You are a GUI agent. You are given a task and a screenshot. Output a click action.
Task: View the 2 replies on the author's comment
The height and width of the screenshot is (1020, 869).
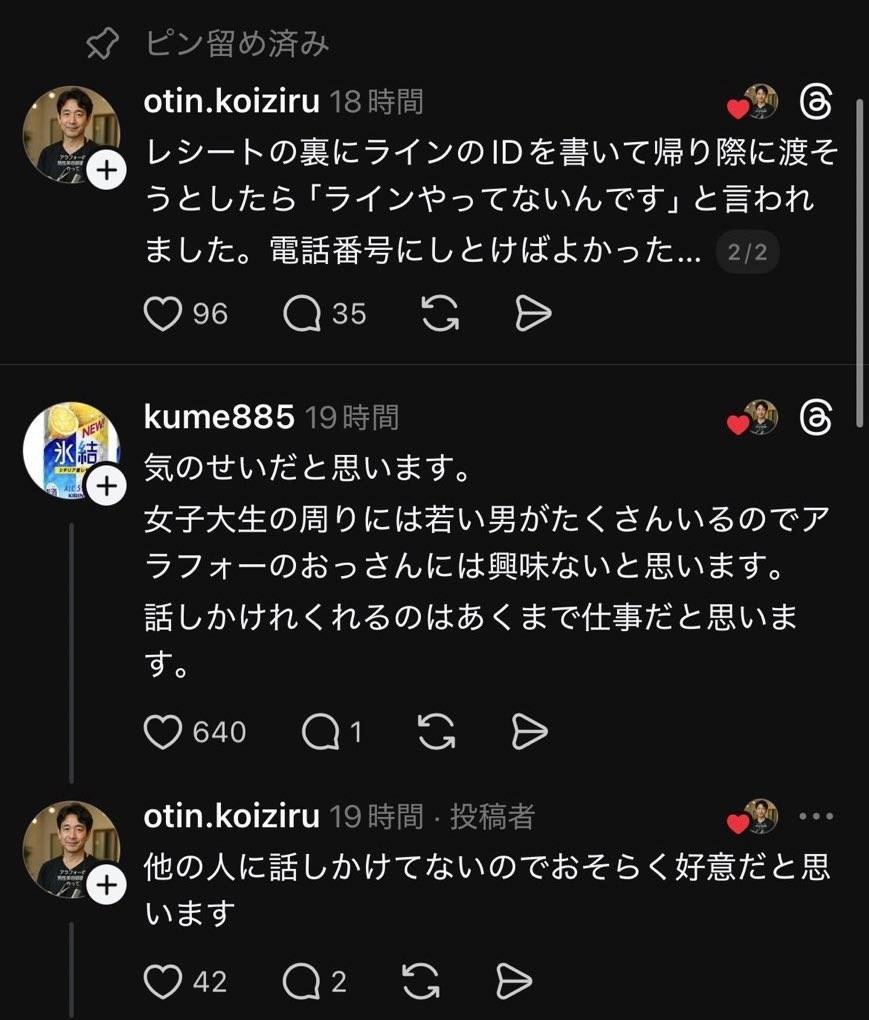301,982
